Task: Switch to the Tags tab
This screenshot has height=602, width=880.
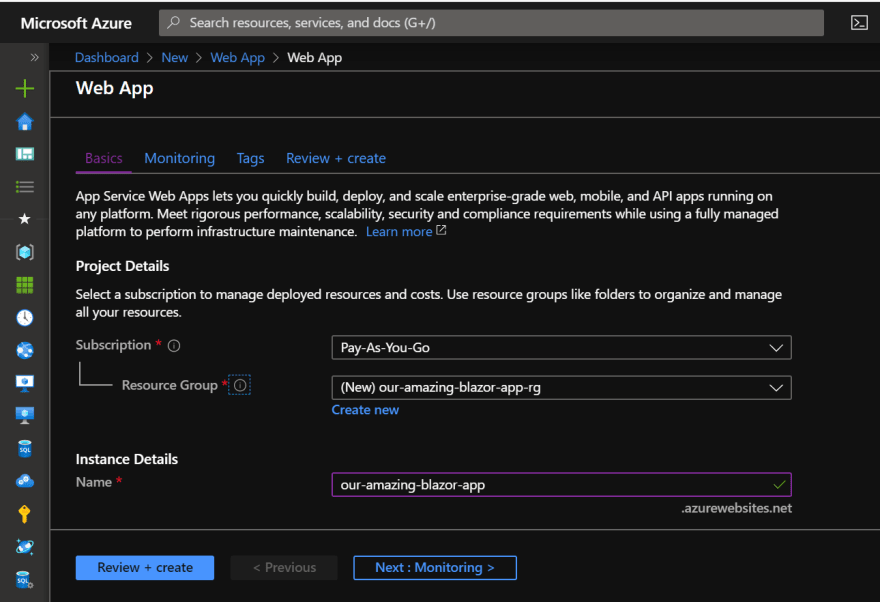Action: (x=250, y=158)
